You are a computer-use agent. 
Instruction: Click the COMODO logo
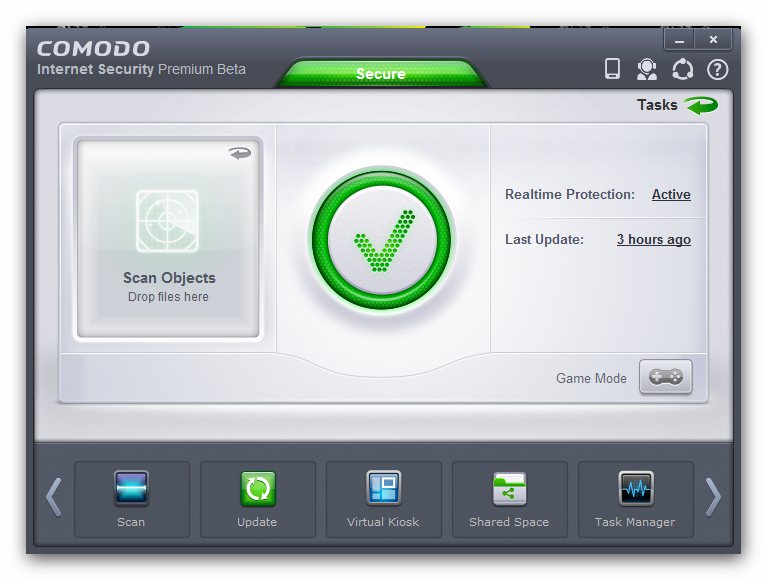pos(93,48)
